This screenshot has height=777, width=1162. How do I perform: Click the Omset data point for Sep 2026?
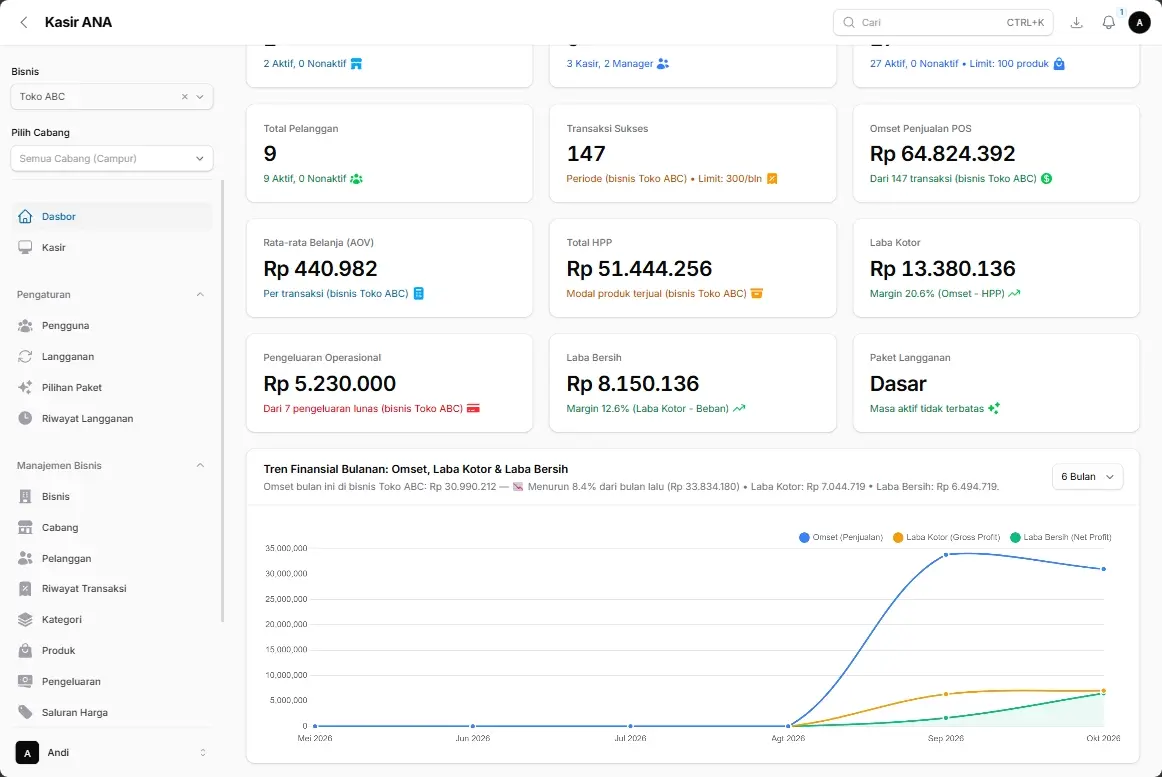pos(946,555)
